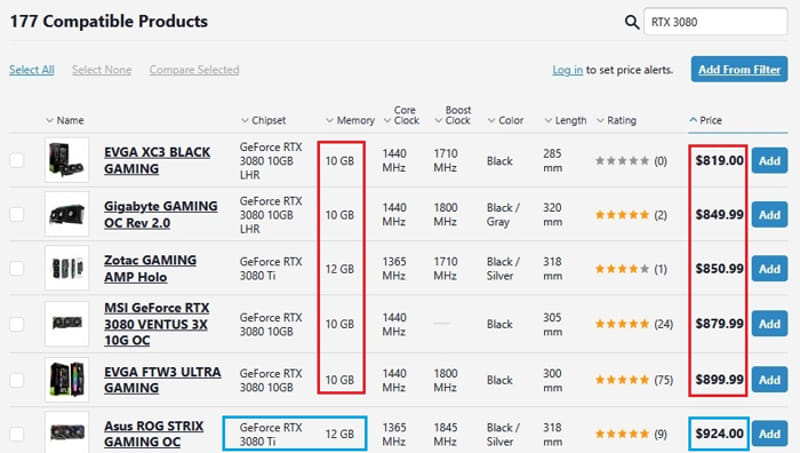This screenshot has height=453, width=800.
Task: Open the MSI VENTUS 3X thumbnail
Action: tap(67, 324)
